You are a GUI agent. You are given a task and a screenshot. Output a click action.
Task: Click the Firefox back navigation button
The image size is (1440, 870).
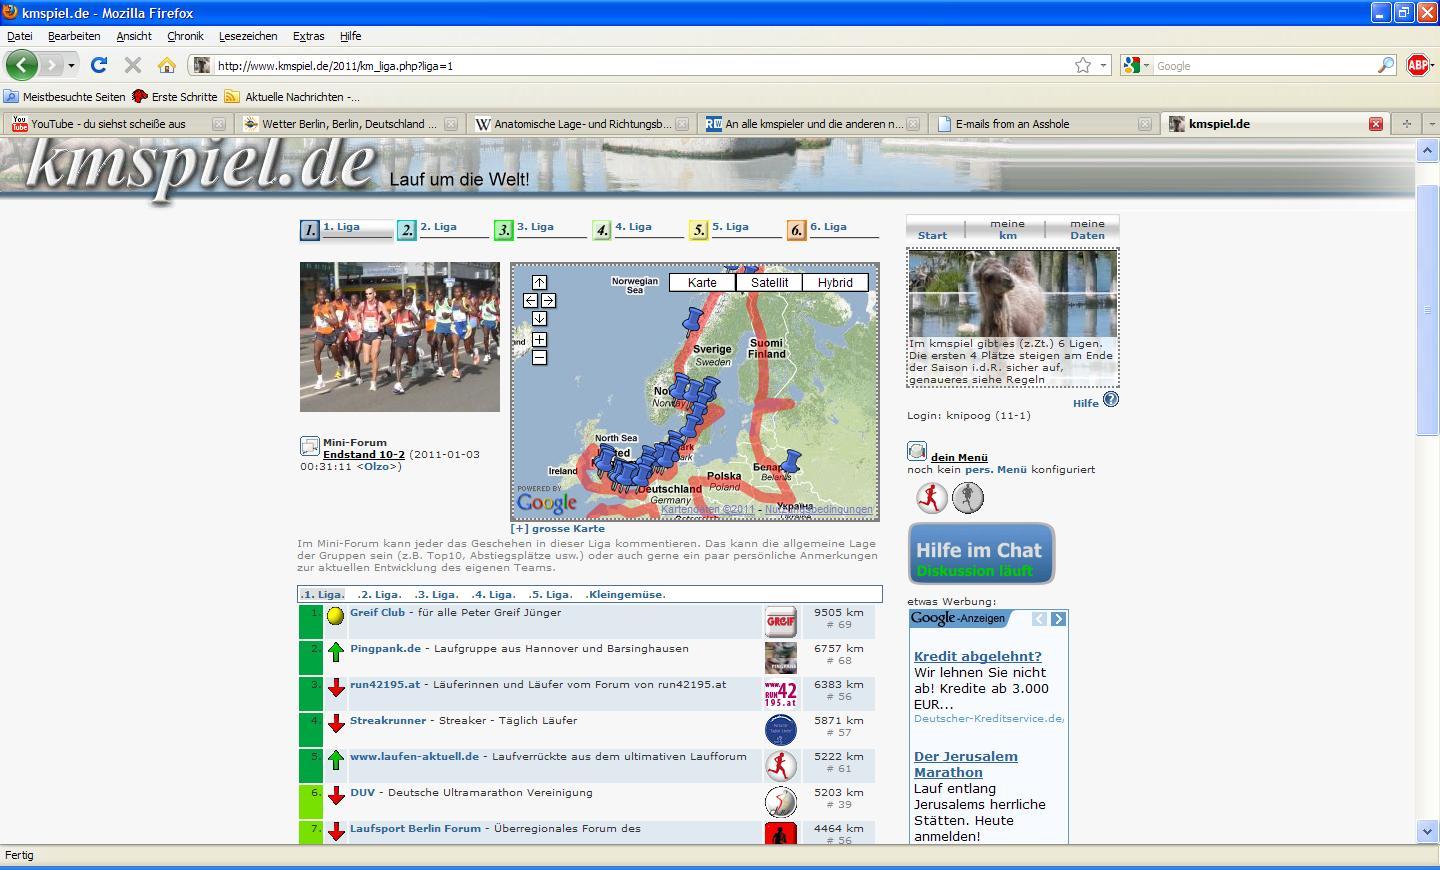click(21, 65)
